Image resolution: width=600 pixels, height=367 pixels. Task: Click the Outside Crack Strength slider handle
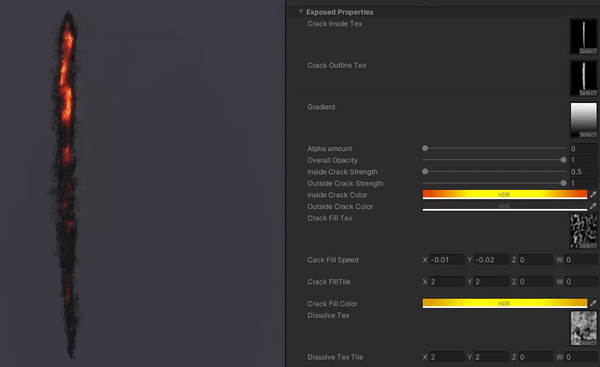coord(563,183)
